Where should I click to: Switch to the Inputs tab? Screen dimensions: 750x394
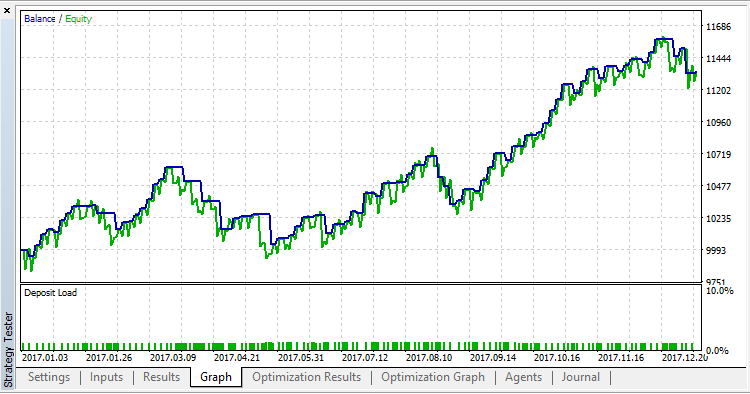pos(106,377)
